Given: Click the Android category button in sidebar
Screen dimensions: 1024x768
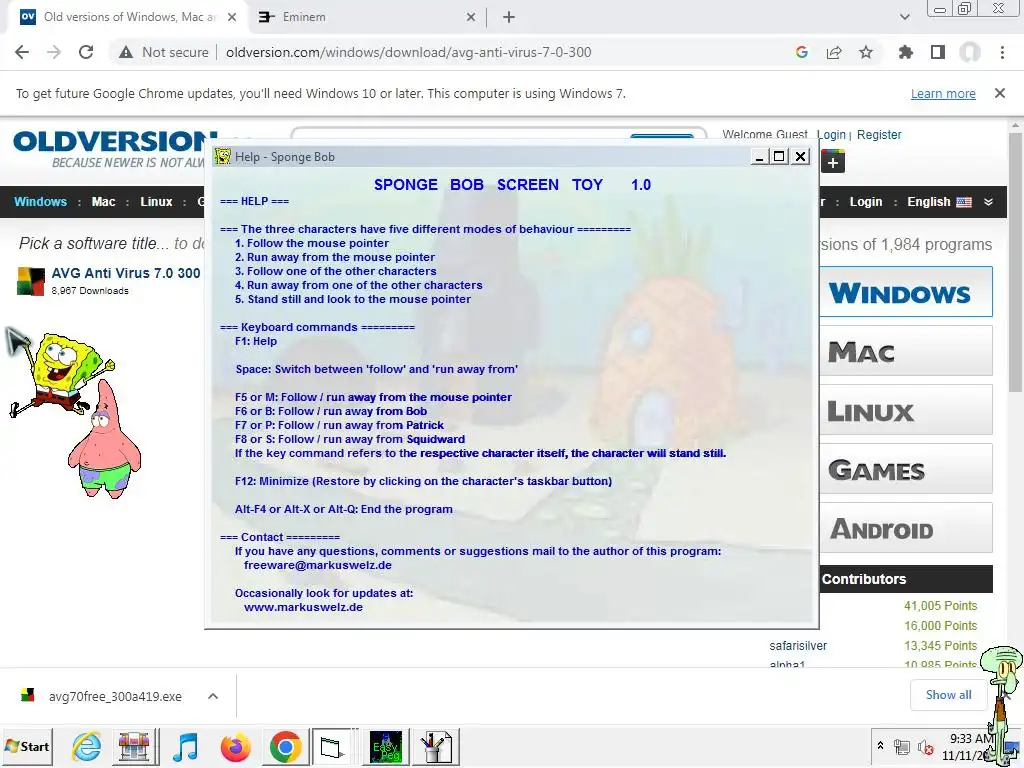Looking at the screenshot, I should (905, 528).
